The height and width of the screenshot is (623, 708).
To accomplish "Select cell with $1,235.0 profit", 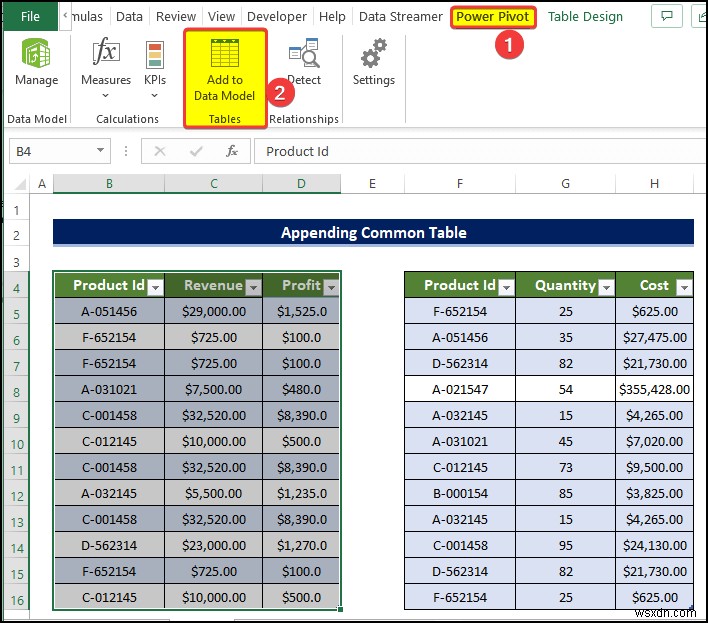I will point(301,493).
